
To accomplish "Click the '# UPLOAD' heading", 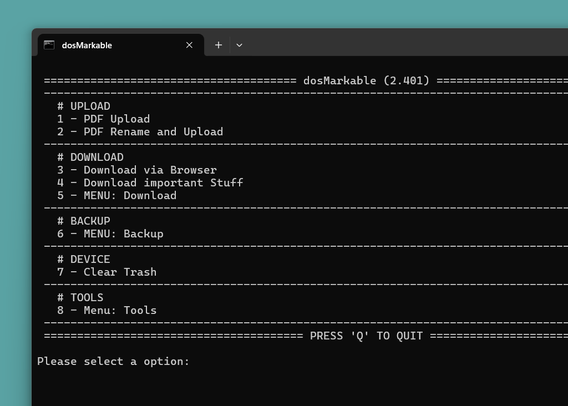I will [84, 106].
